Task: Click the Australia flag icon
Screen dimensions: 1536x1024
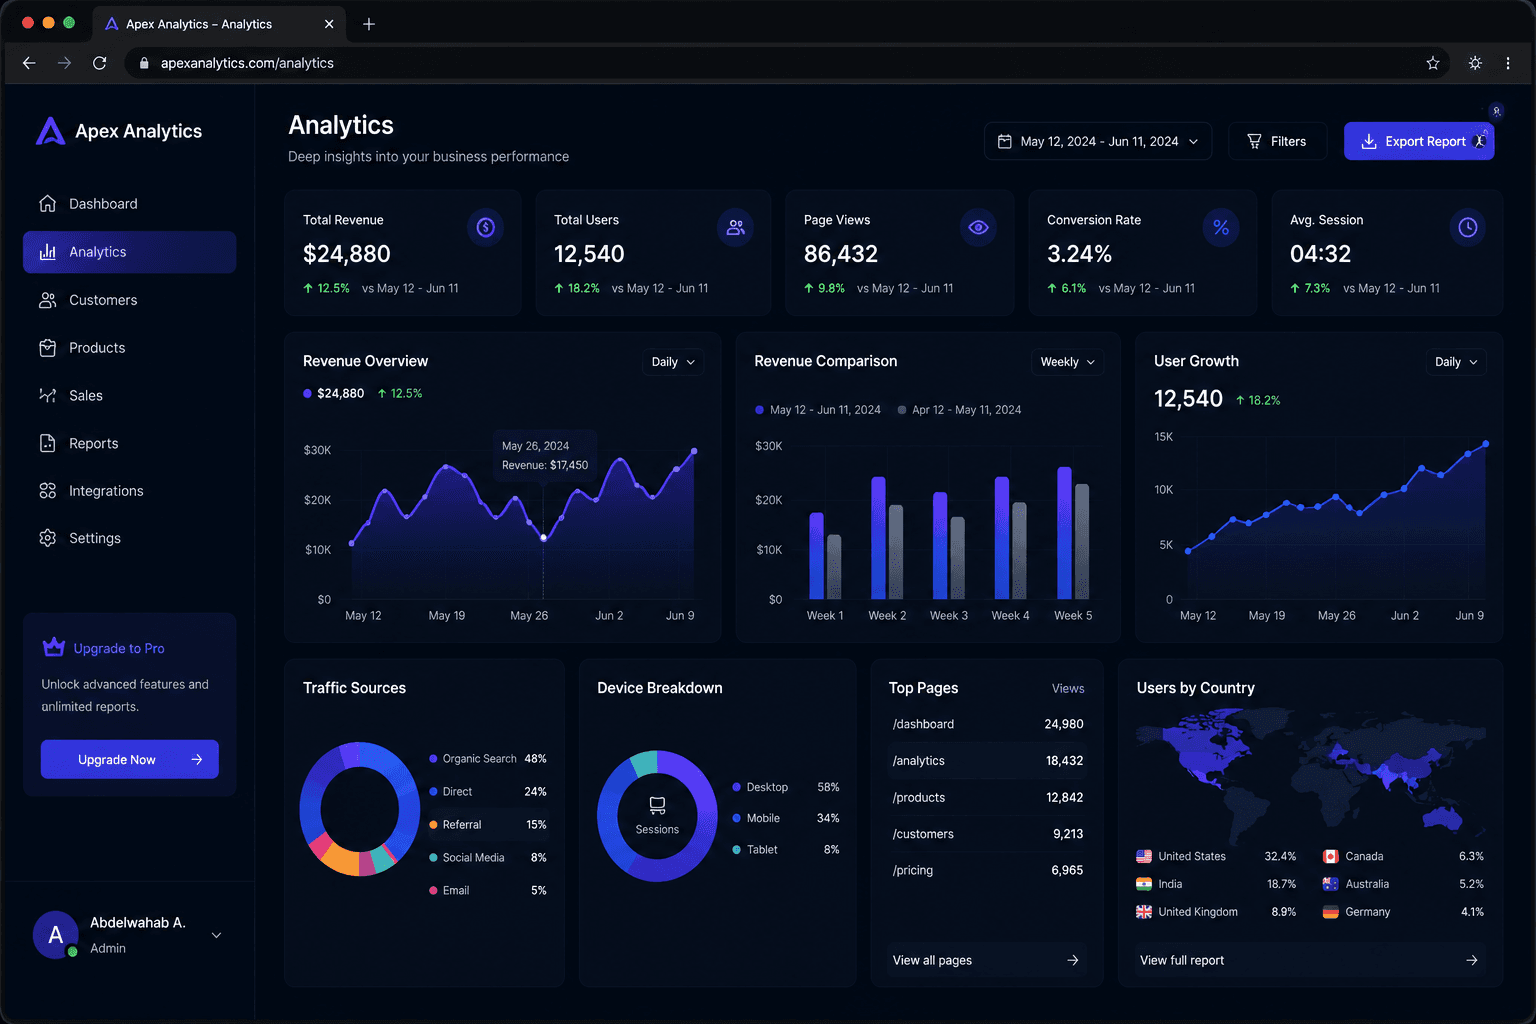Action: 1331,884
